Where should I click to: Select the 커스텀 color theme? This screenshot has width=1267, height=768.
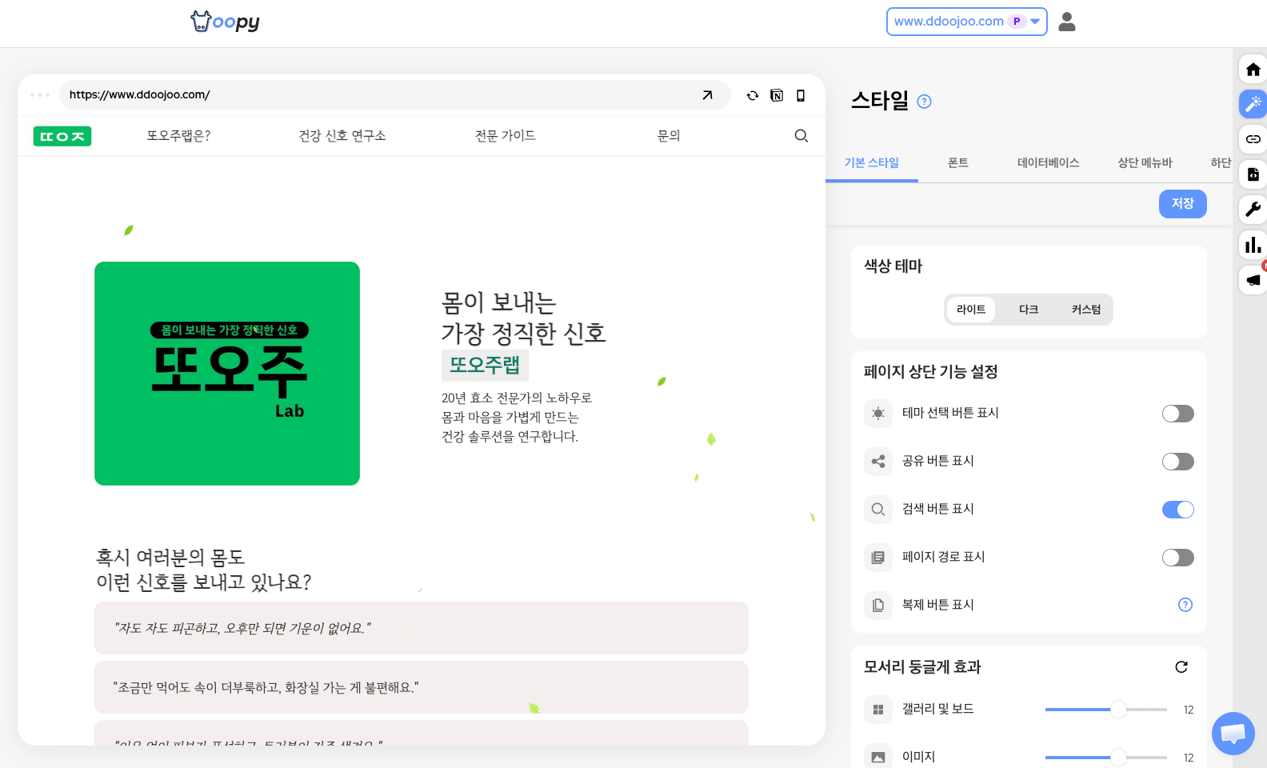[x=1086, y=310]
